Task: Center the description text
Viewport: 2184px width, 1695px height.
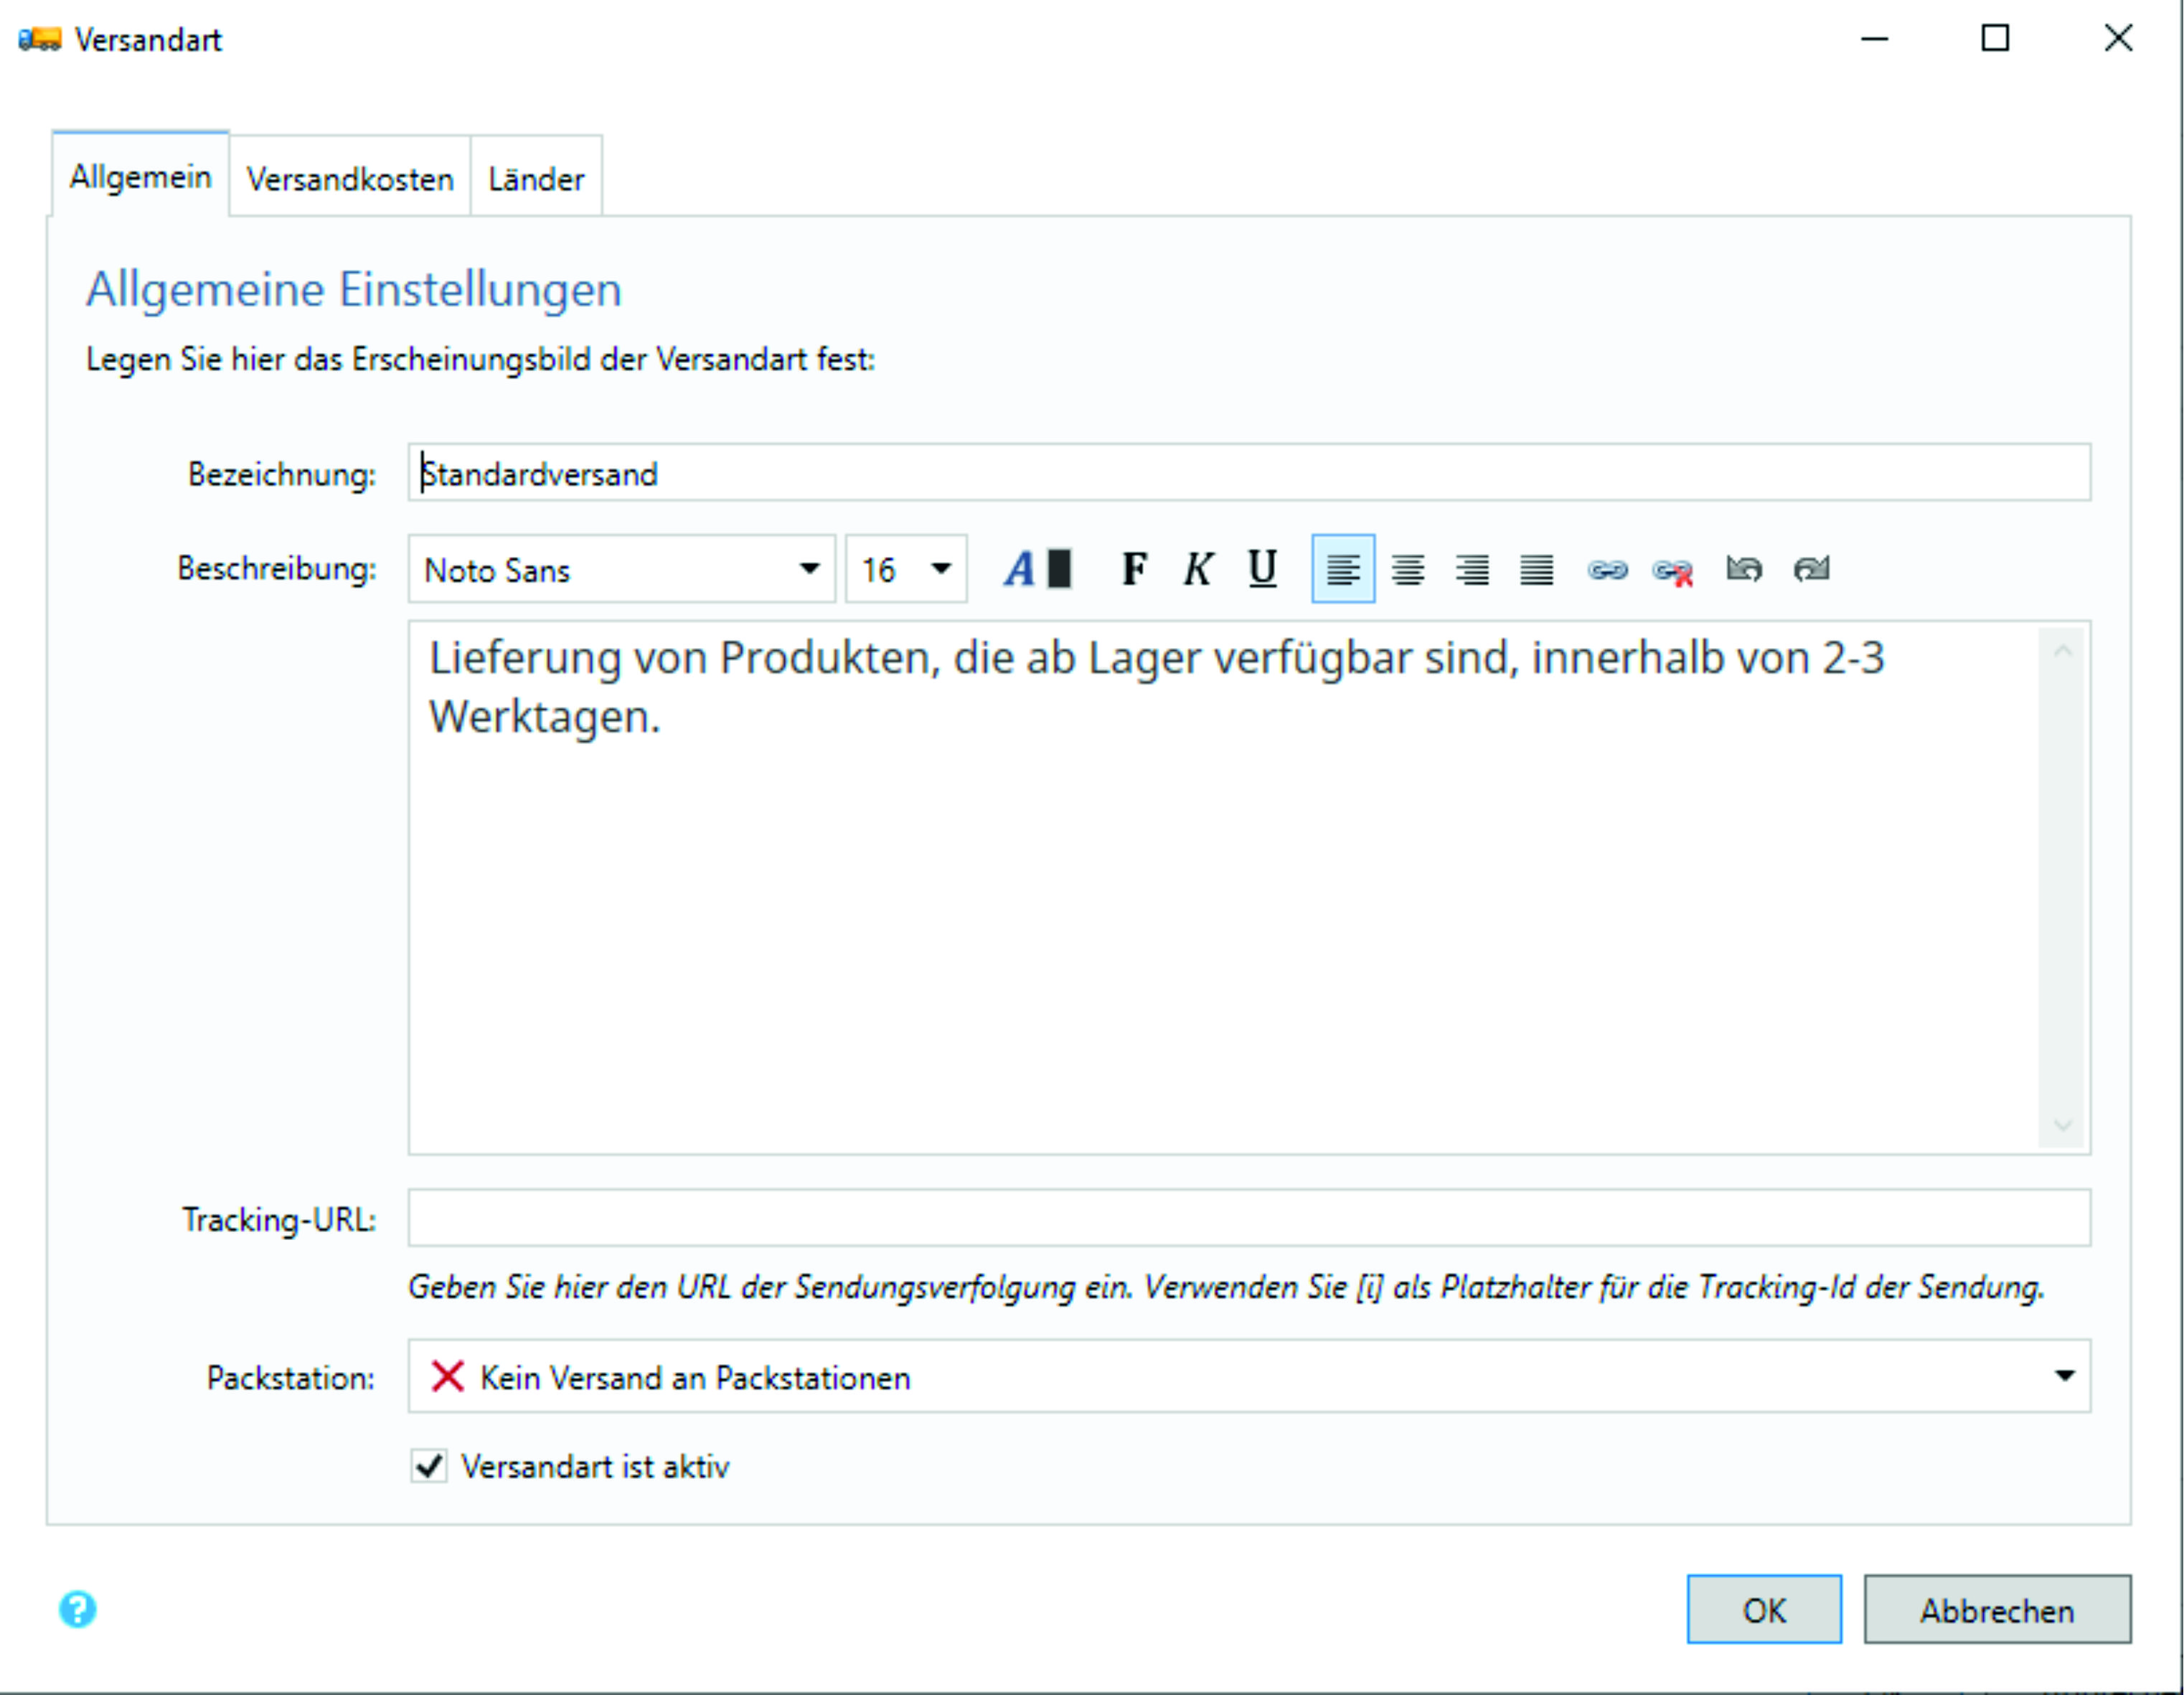Action: 1408,569
